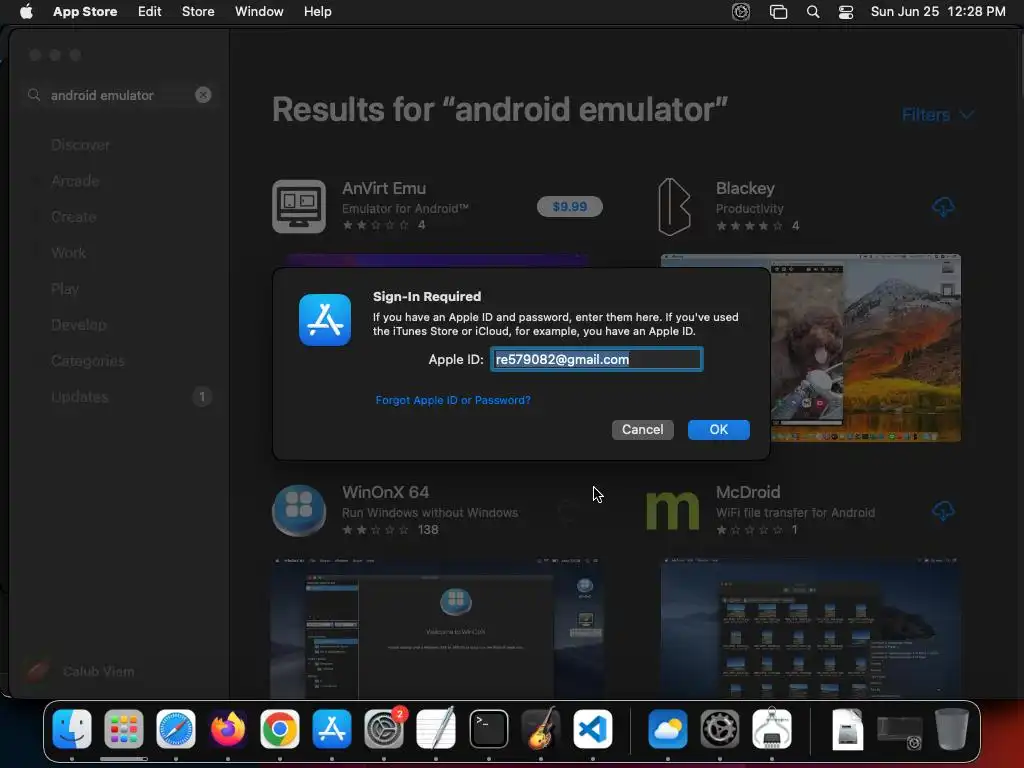Select Arcade in the sidebar

[75, 181]
